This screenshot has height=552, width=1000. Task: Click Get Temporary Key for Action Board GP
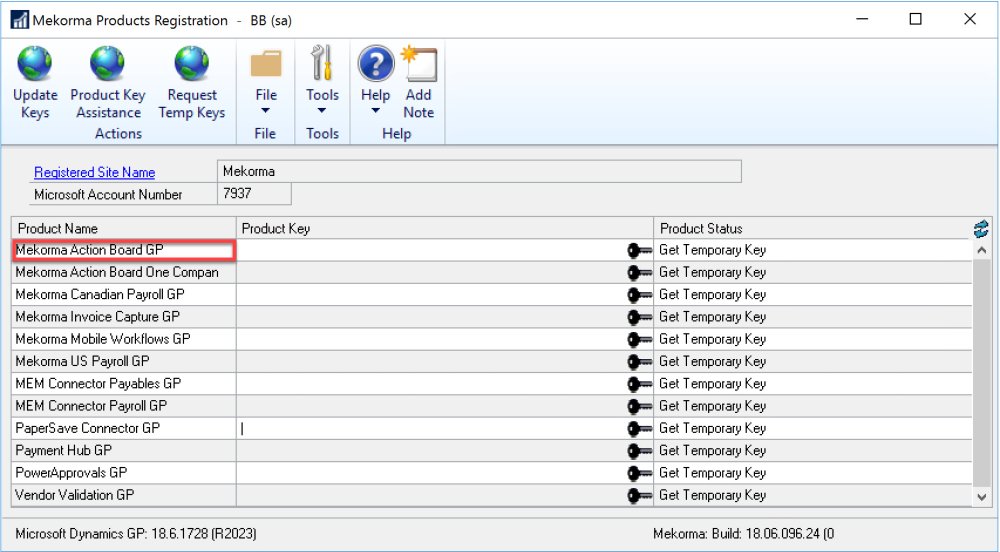(712, 250)
